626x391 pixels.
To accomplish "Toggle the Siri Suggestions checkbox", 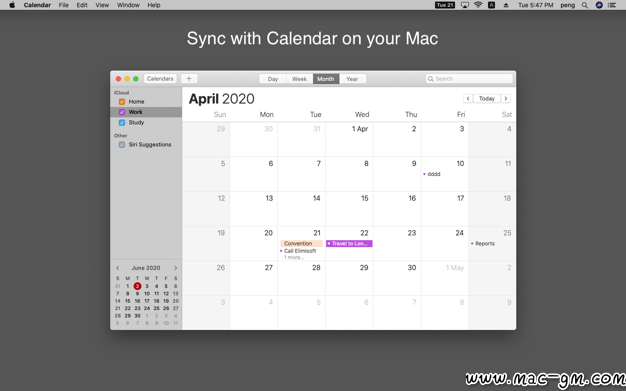I will pyautogui.click(x=122, y=145).
